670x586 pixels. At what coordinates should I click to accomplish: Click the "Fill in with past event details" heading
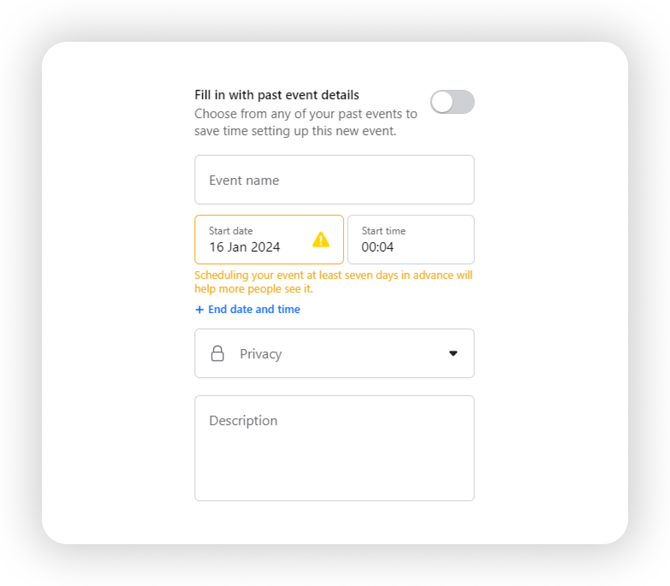pos(277,95)
